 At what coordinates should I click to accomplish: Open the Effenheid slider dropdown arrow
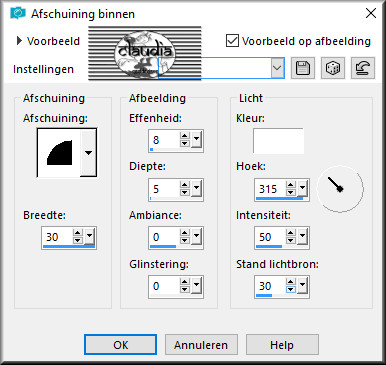coord(196,138)
